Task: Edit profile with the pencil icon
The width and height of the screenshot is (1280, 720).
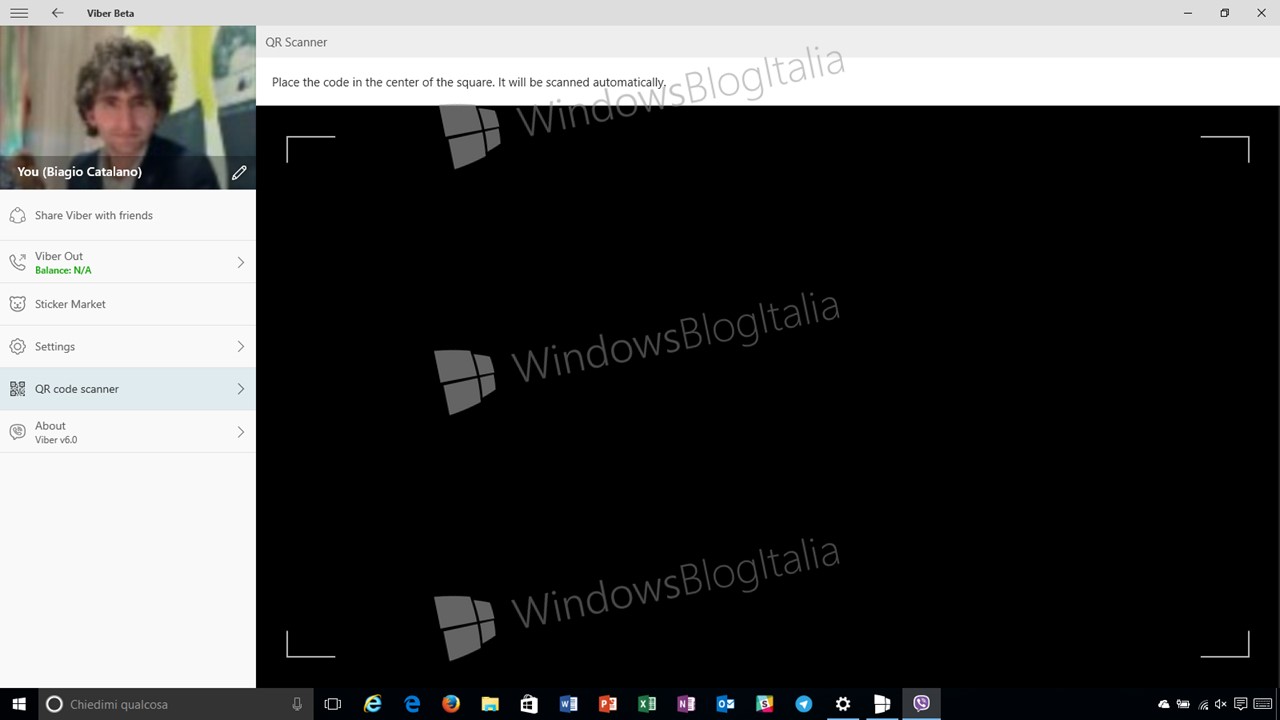Action: point(239,173)
